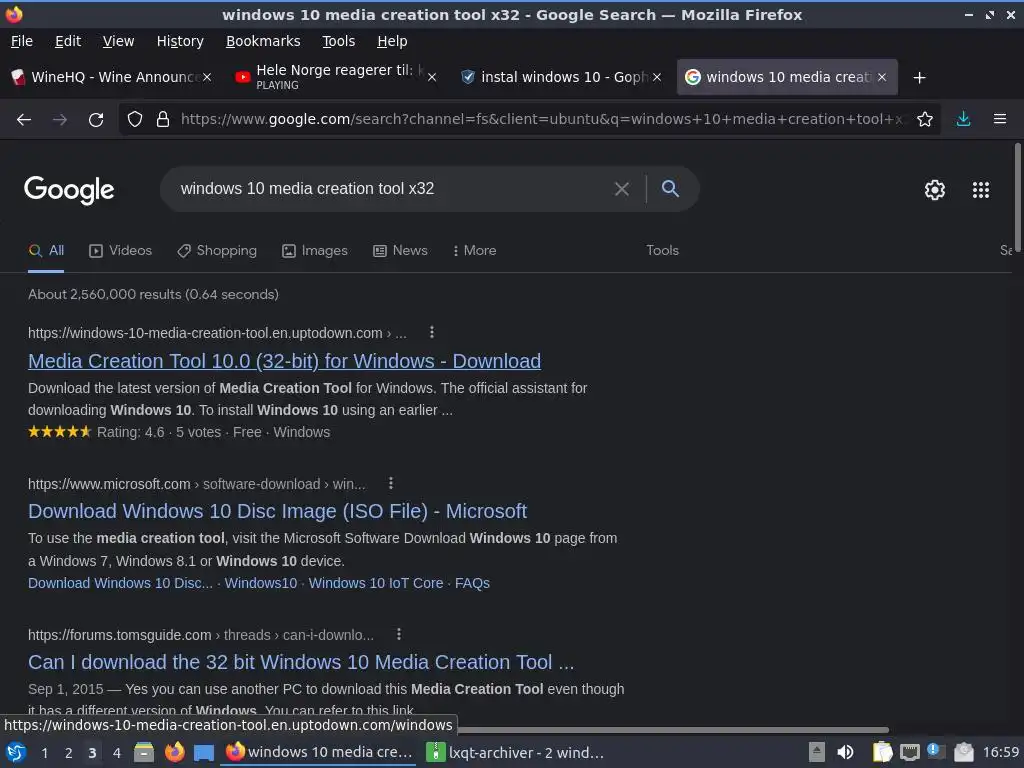Bookmark this page with the star
1024x768 pixels.
tap(925, 119)
